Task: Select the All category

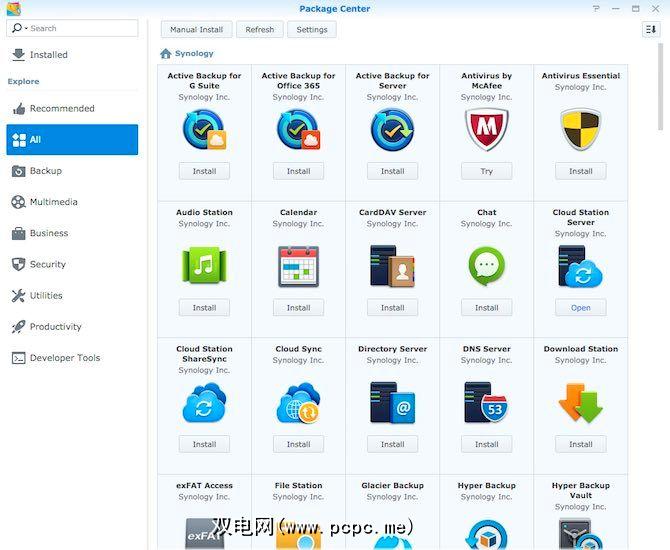Action: [72, 139]
